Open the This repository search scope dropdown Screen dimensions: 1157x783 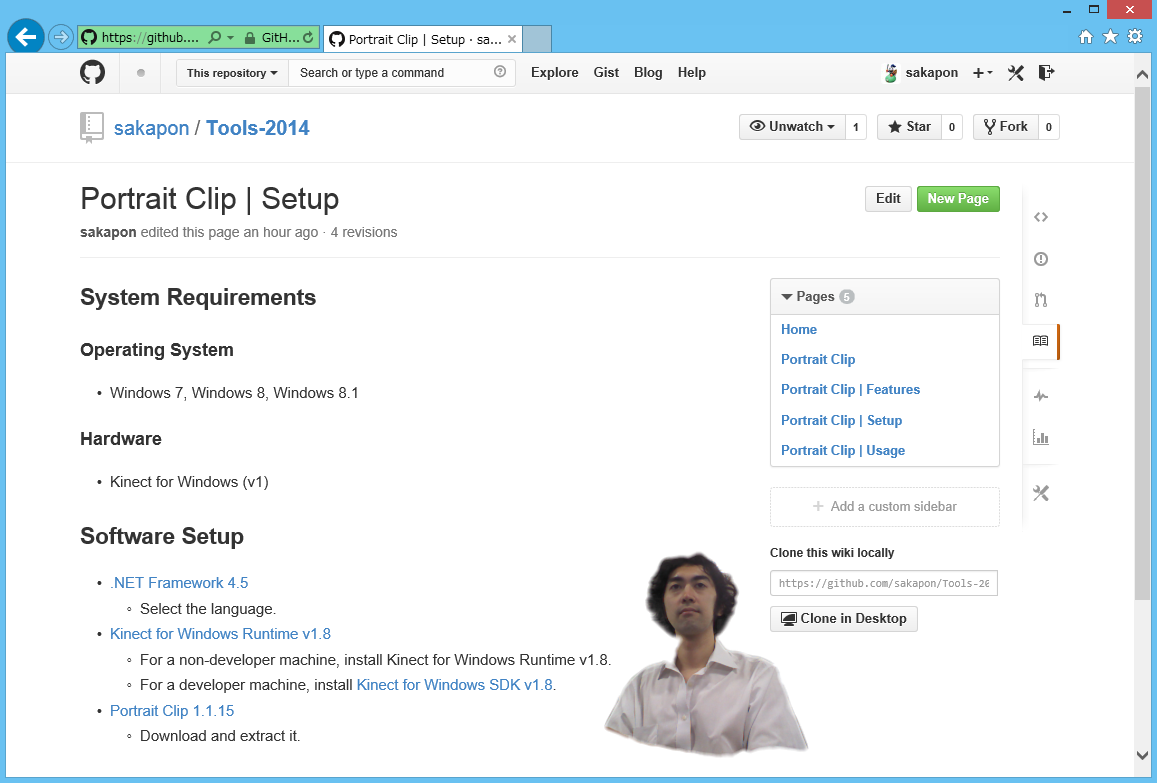232,72
